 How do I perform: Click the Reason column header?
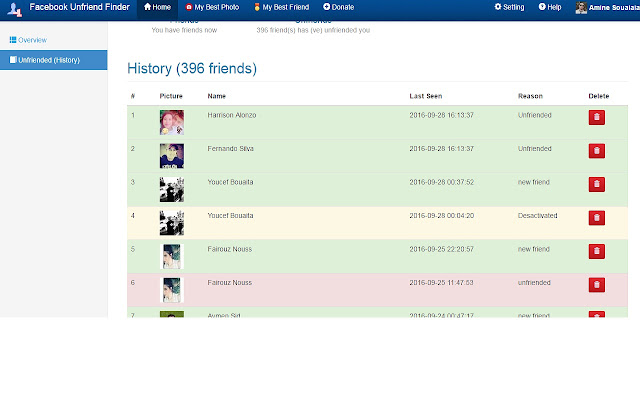tap(530, 96)
